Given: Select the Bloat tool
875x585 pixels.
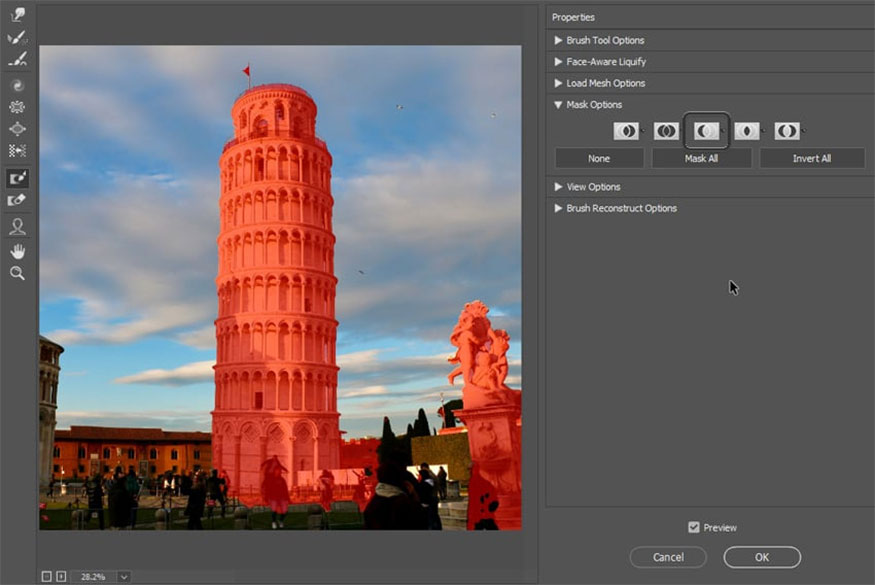Looking at the screenshot, I should tap(17, 129).
